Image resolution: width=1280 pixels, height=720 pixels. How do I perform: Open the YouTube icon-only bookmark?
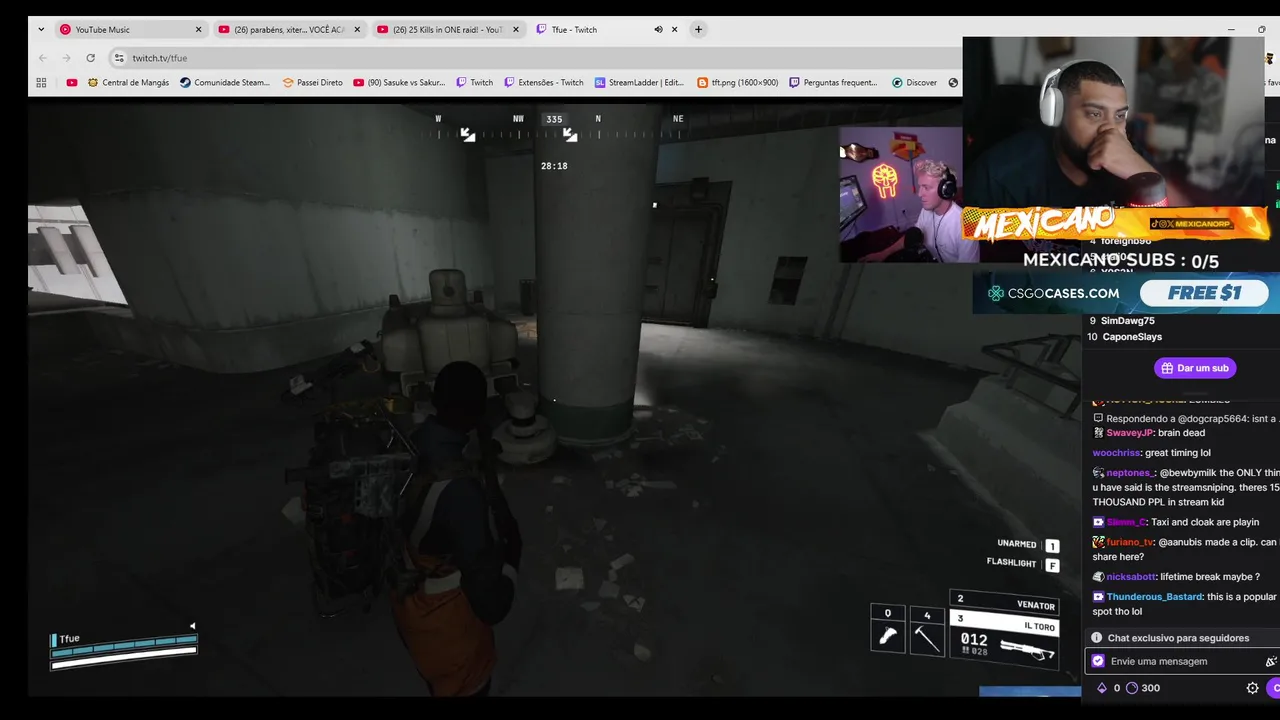[x=71, y=83]
